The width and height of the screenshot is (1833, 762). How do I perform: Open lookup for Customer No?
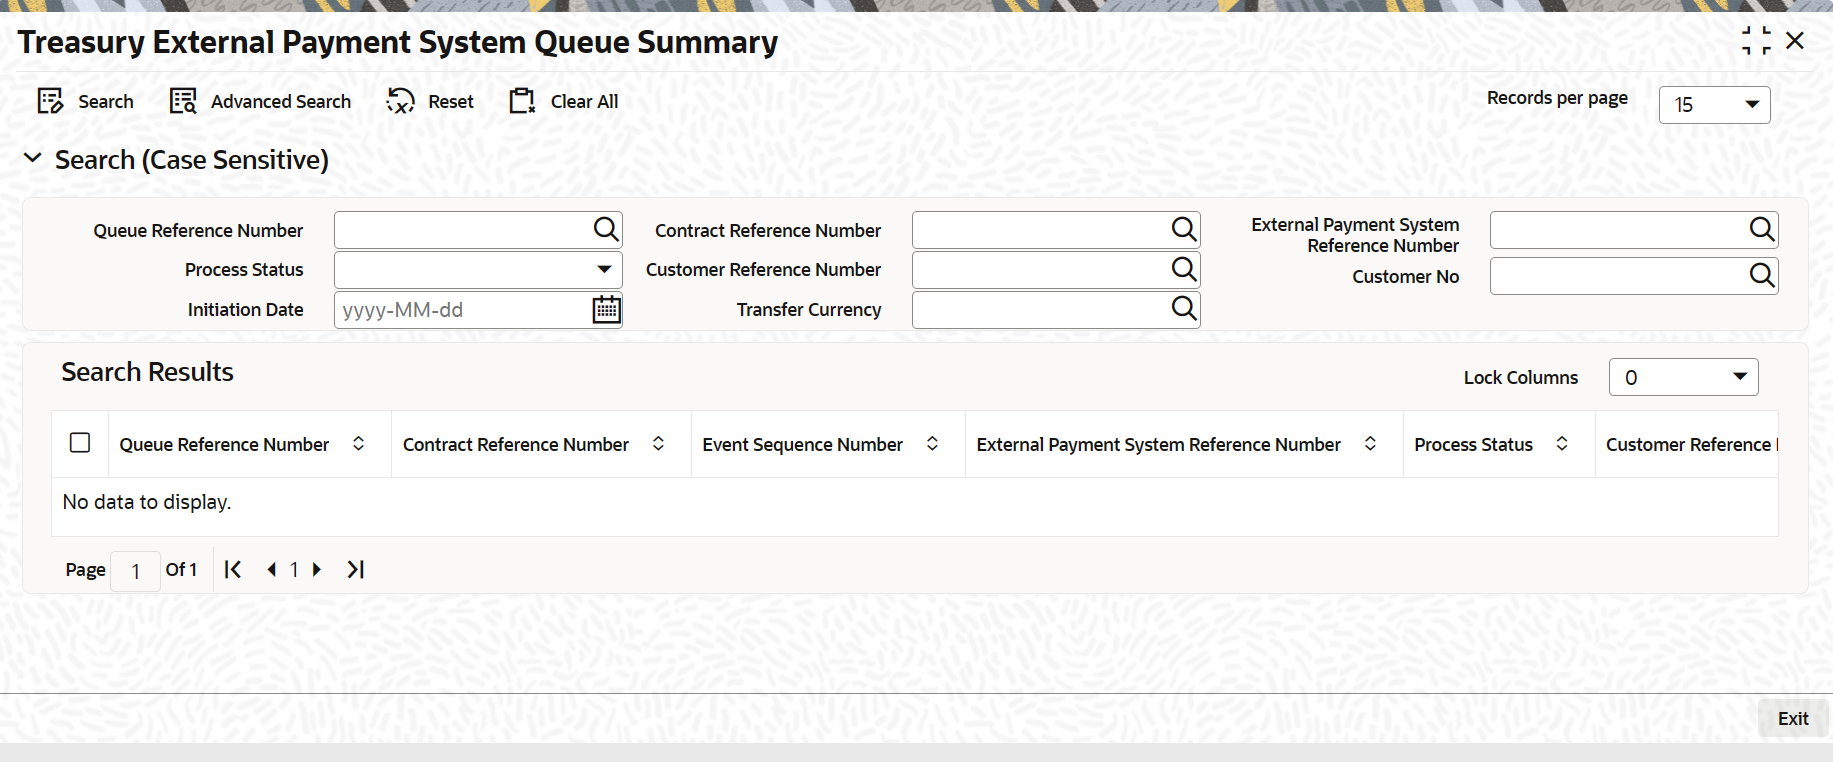click(x=1762, y=275)
